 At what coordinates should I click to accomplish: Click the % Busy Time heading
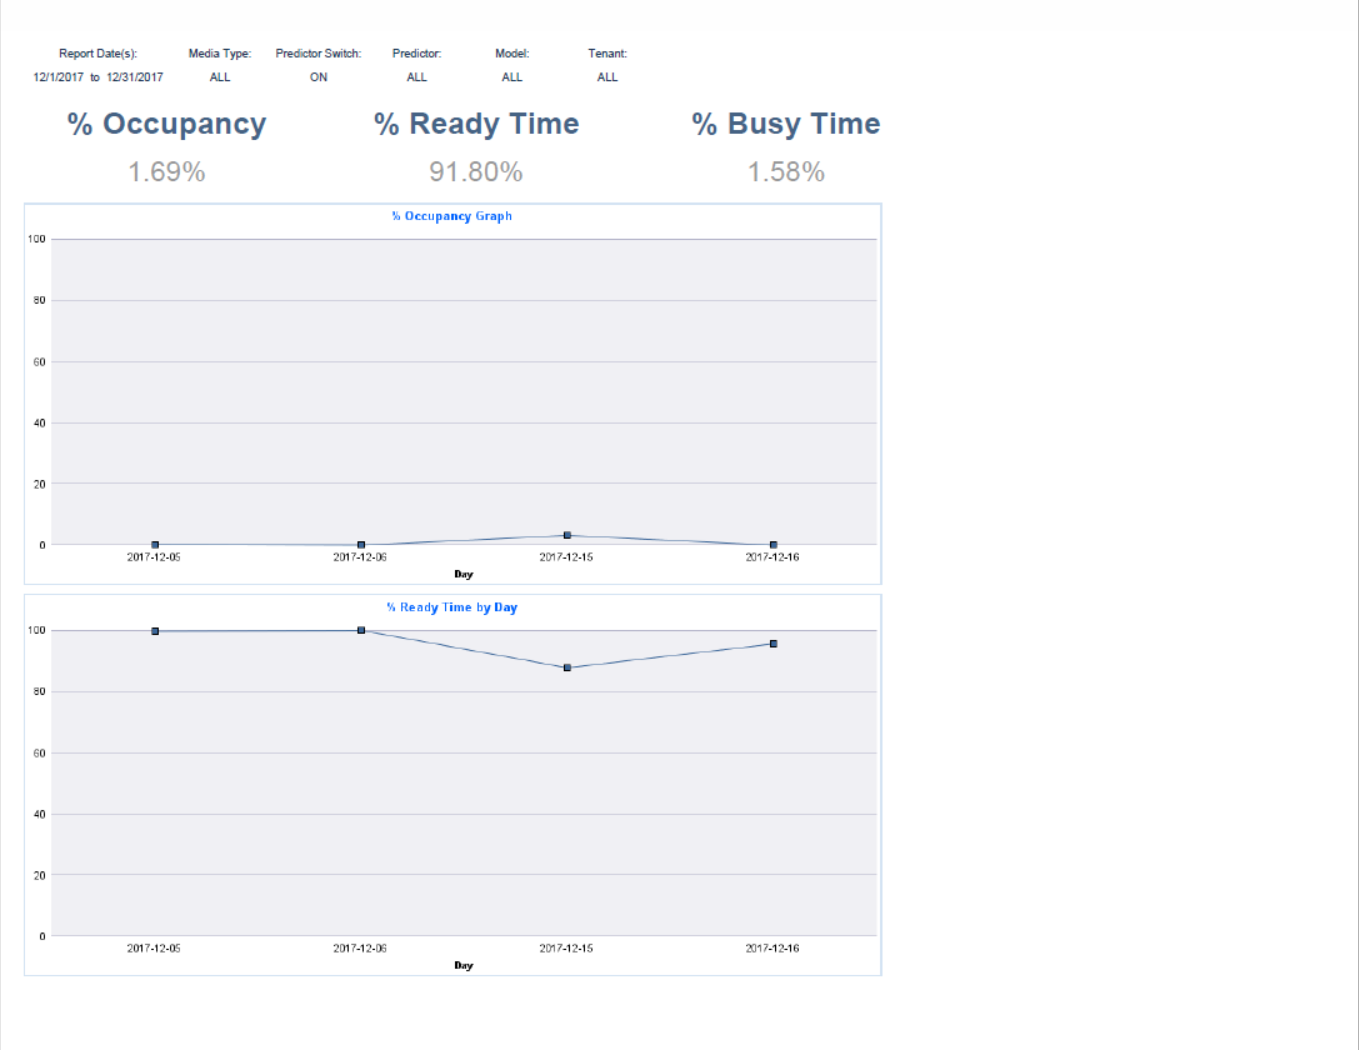coord(786,124)
